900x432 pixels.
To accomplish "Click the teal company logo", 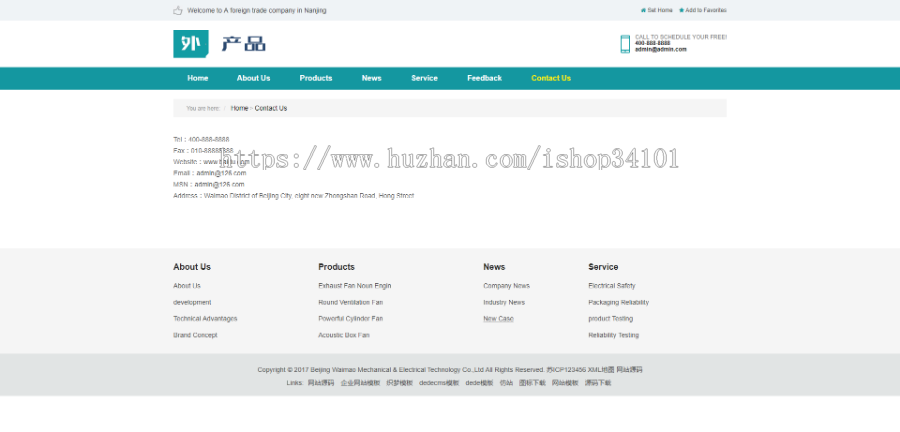I will tap(190, 44).
